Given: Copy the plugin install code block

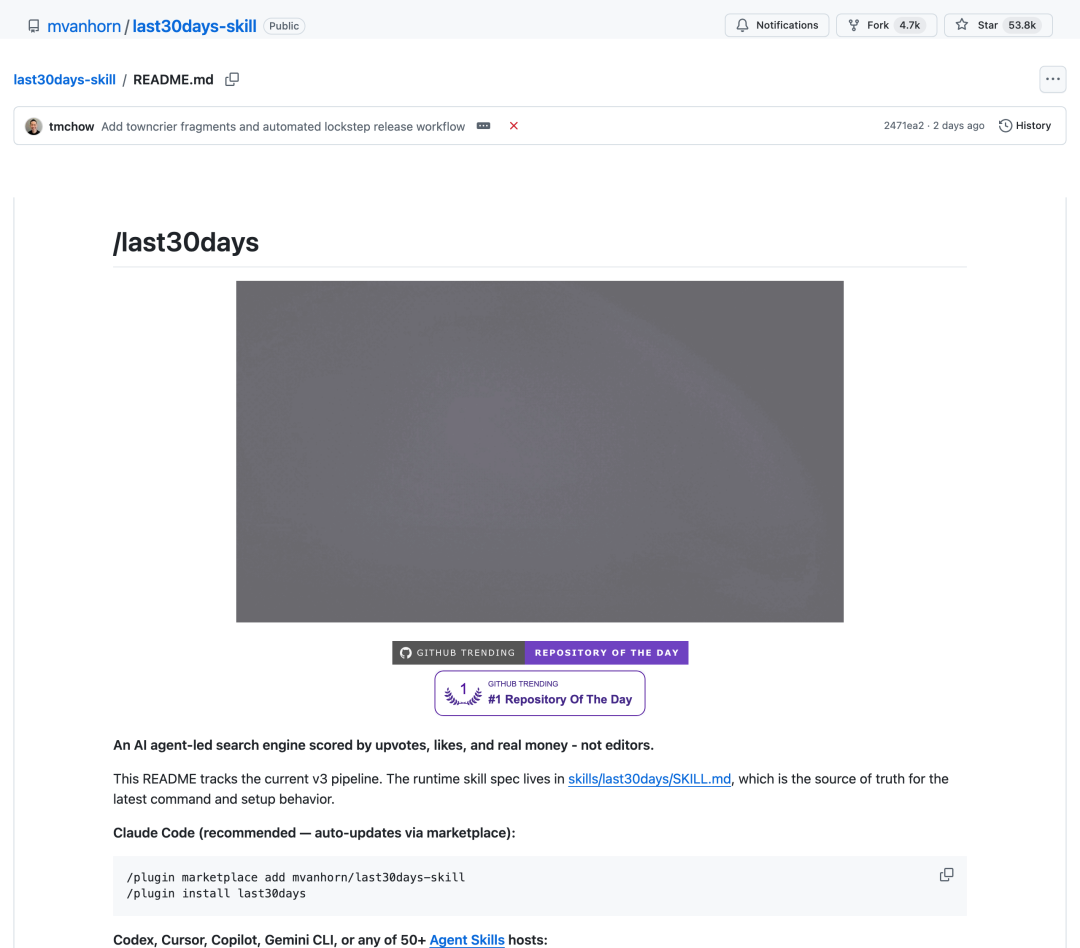Looking at the screenshot, I should click(946, 875).
